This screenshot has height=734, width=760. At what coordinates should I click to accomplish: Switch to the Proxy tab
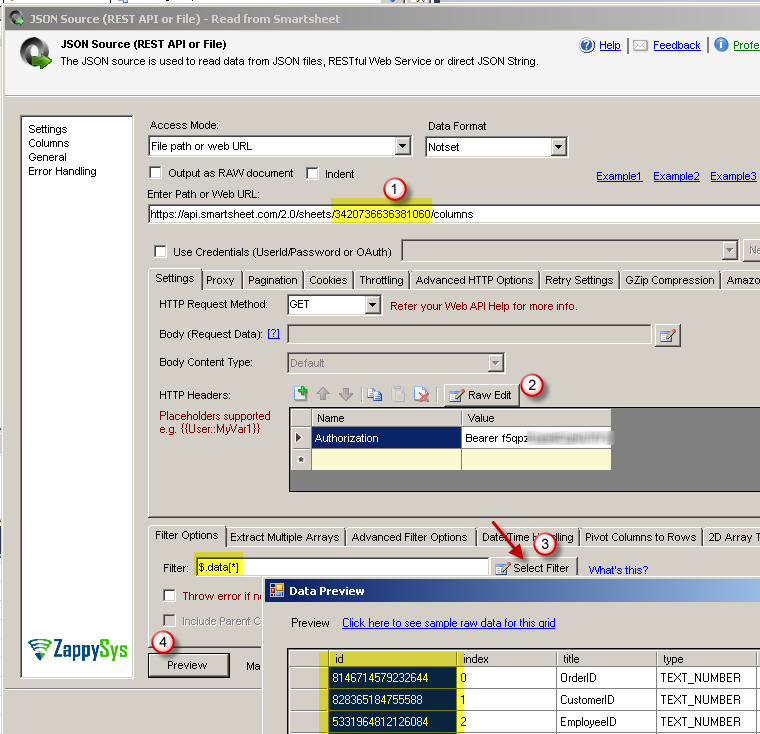[220, 280]
